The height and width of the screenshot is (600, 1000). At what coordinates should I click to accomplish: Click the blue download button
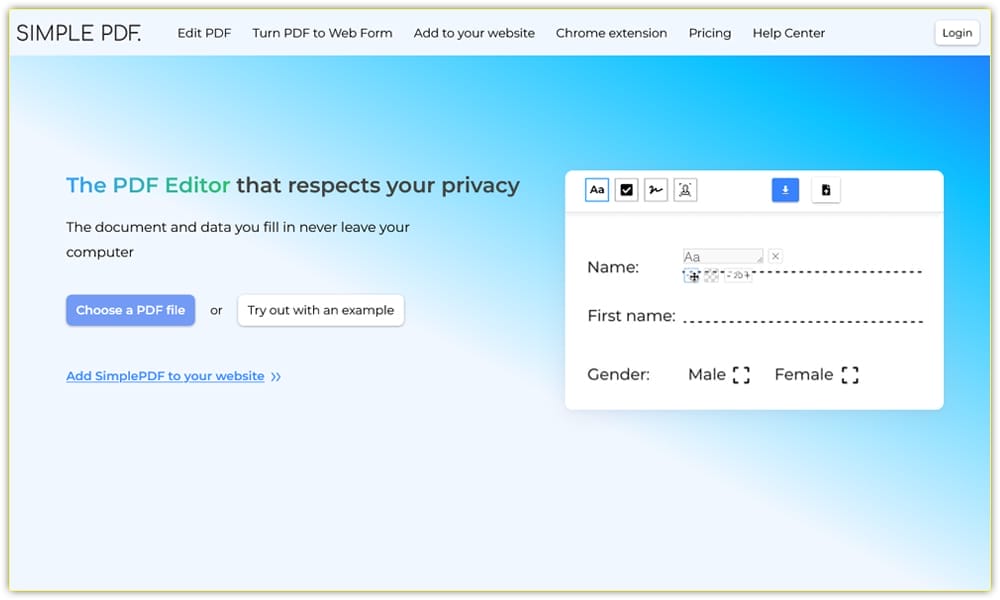[785, 190]
